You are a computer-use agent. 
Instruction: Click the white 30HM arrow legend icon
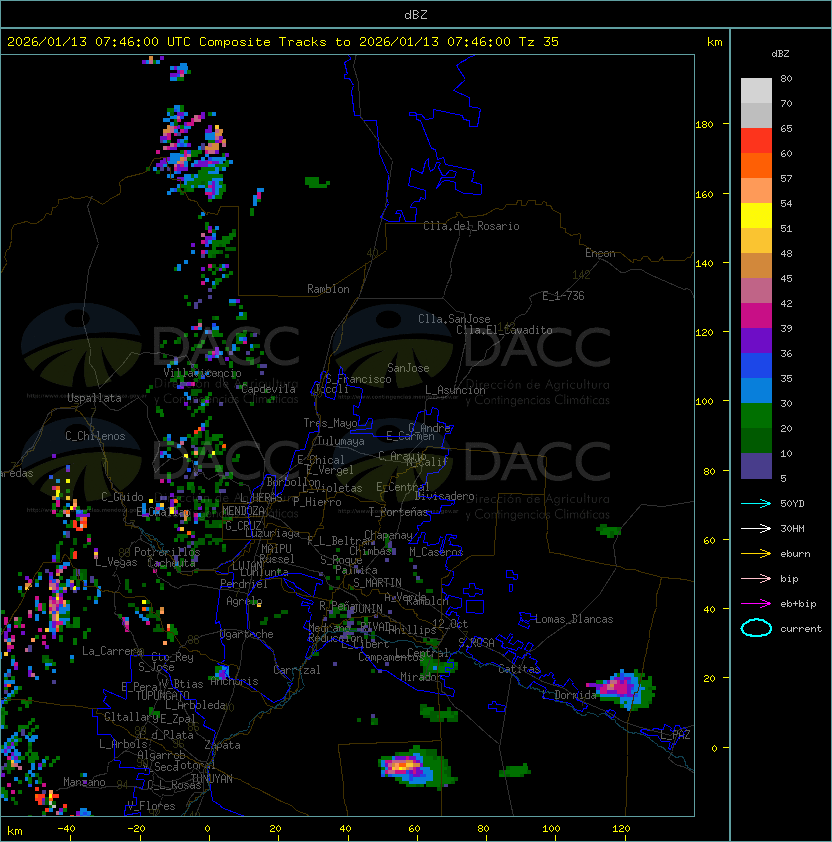(756, 528)
